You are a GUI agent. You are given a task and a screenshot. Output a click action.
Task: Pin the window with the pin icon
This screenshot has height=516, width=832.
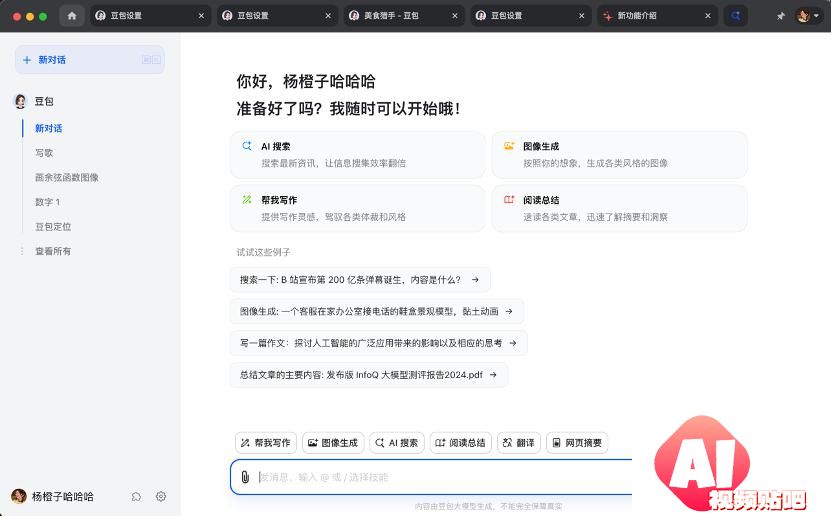pyautogui.click(x=781, y=16)
